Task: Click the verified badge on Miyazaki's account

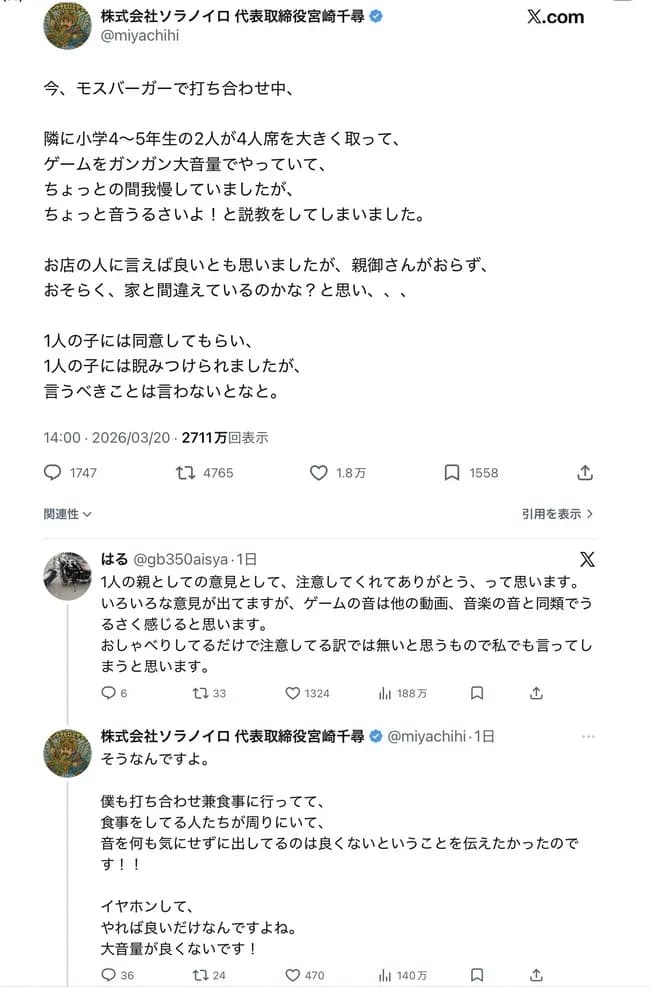Action: 376,15
